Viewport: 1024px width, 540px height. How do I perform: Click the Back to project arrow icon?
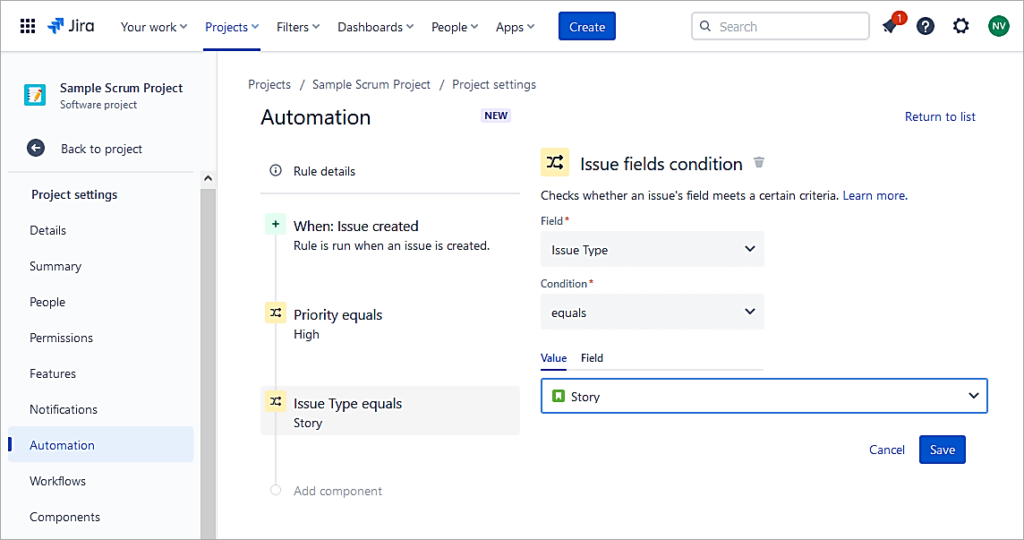[36, 148]
